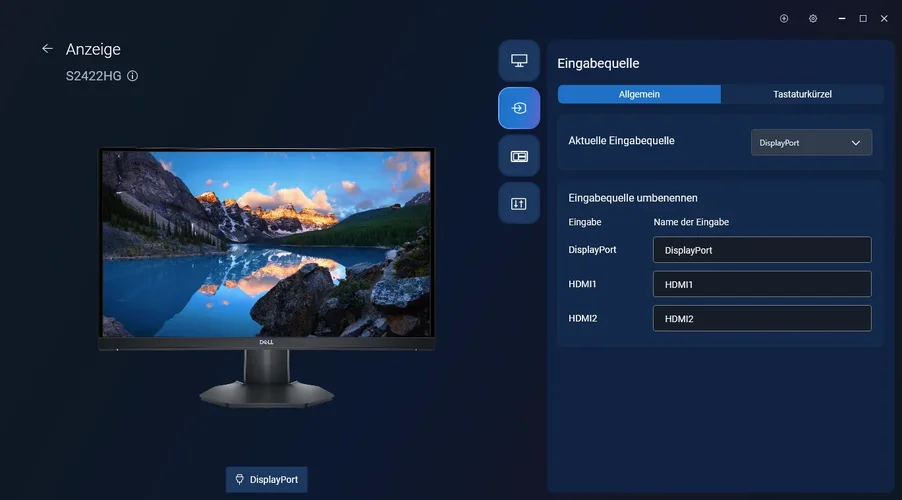902x500 pixels.
Task: Click the HDMI2 row label
Action: click(x=583, y=318)
